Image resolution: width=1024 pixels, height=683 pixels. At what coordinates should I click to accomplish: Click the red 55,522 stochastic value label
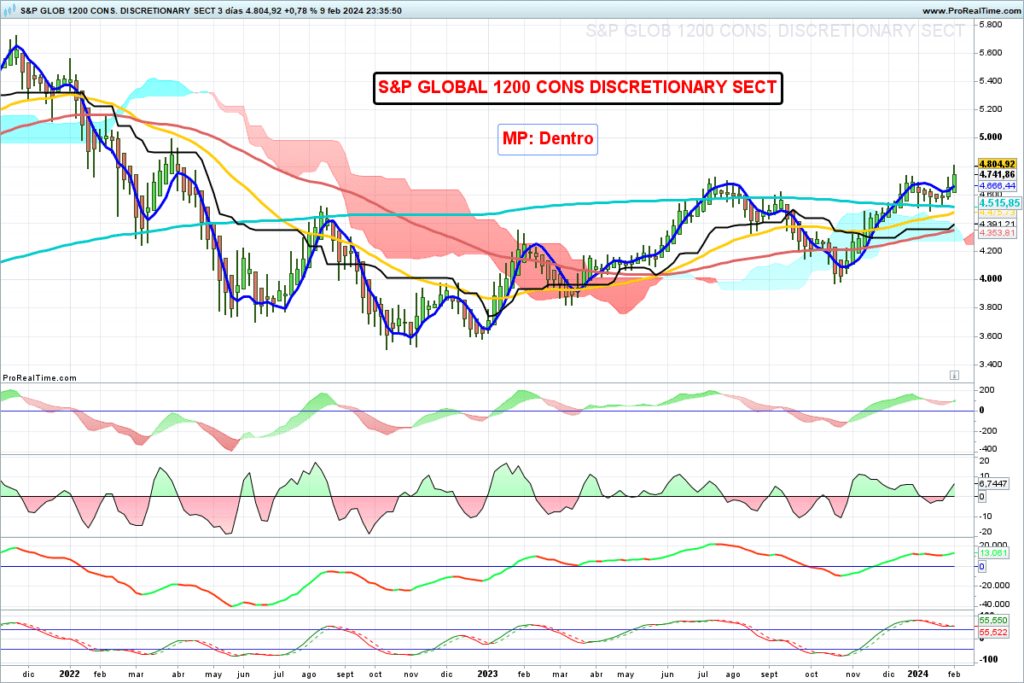point(993,632)
